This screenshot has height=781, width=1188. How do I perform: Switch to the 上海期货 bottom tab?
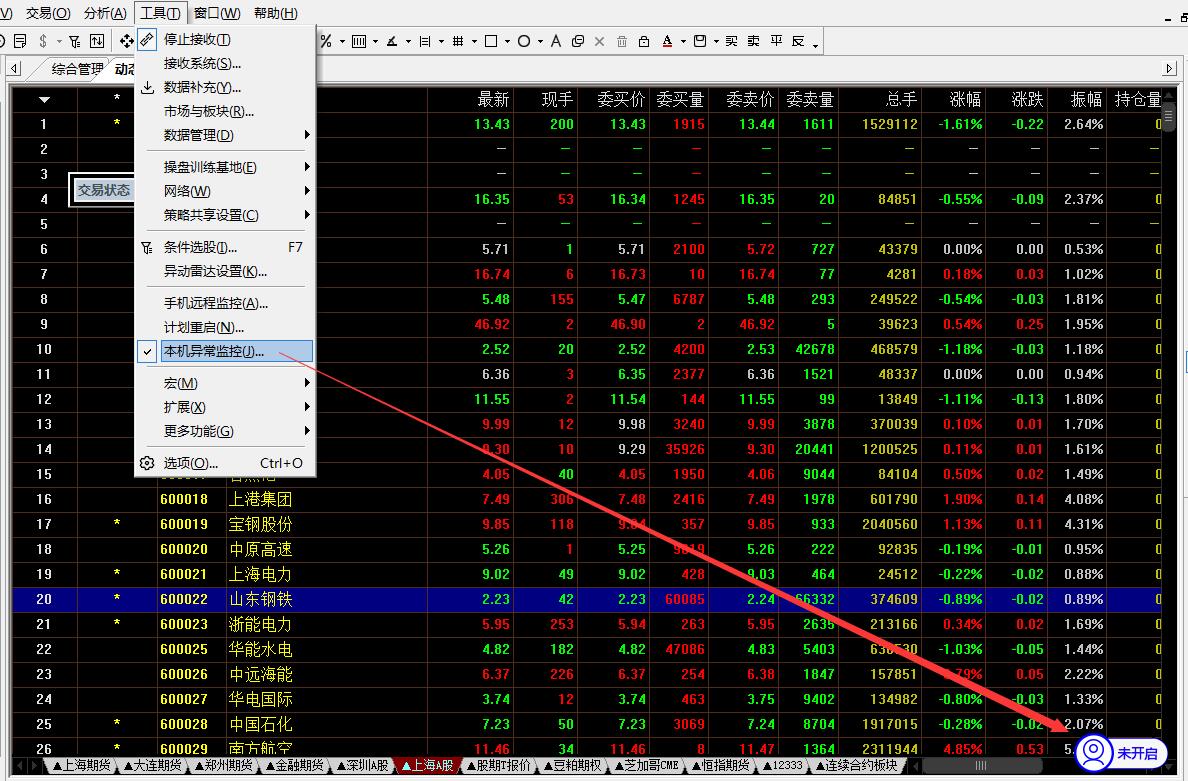(82, 766)
